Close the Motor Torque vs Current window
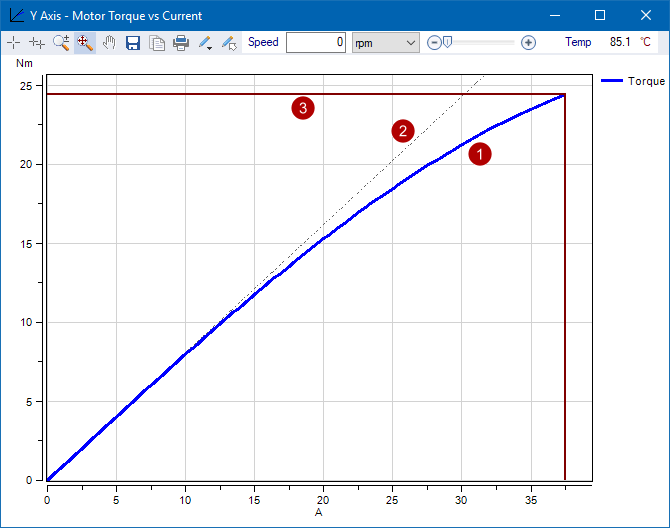Viewport: 670px width, 528px height. point(646,15)
